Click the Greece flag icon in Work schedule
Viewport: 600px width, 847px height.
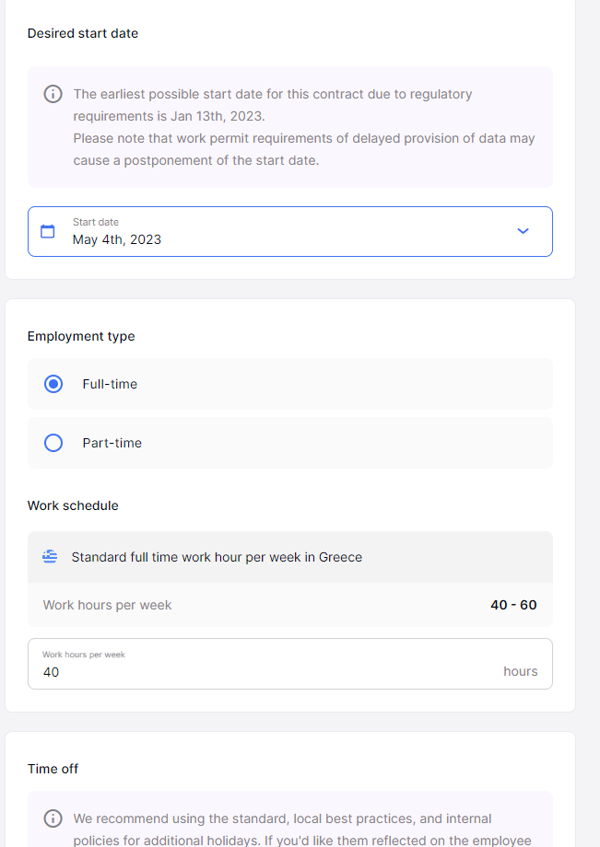pos(50,556)
